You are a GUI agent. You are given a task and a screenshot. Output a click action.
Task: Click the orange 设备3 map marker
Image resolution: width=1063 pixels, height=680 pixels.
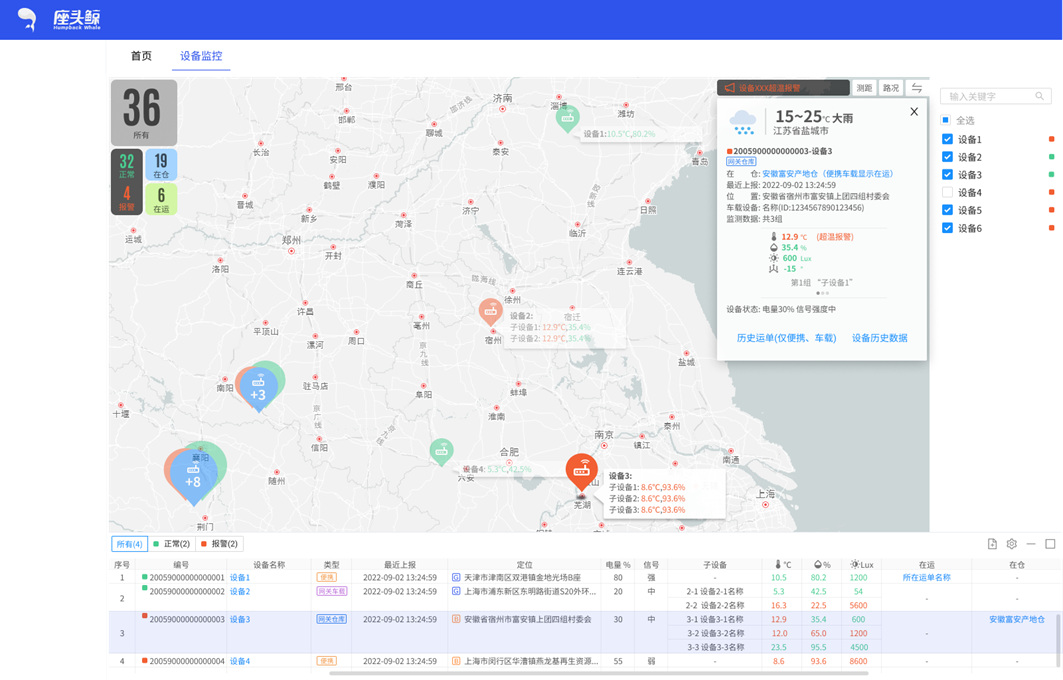pos(581,470)
